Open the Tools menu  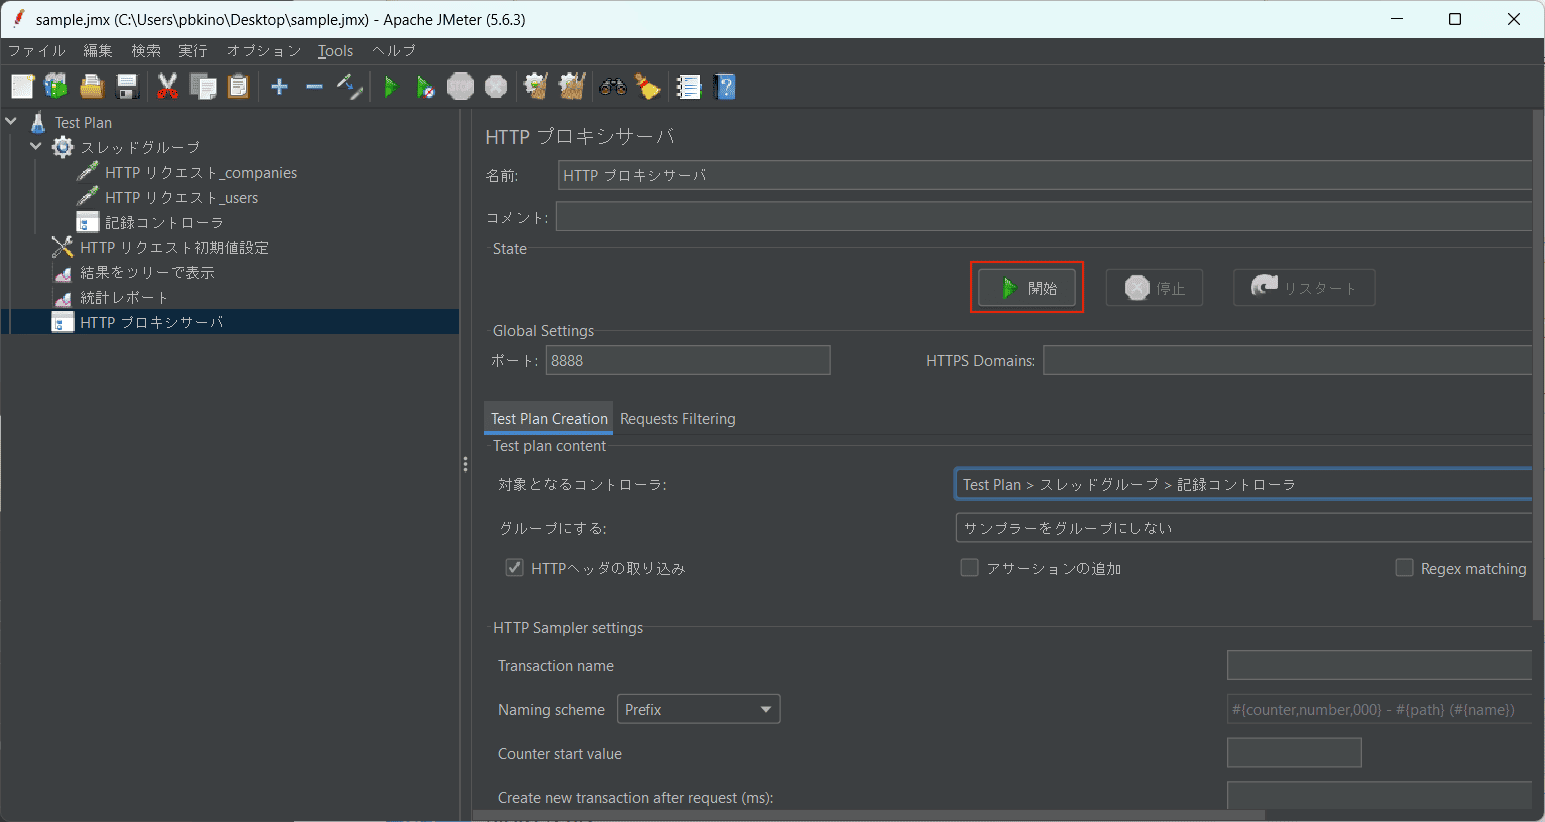pyautogui.click(x=335, y=51)
